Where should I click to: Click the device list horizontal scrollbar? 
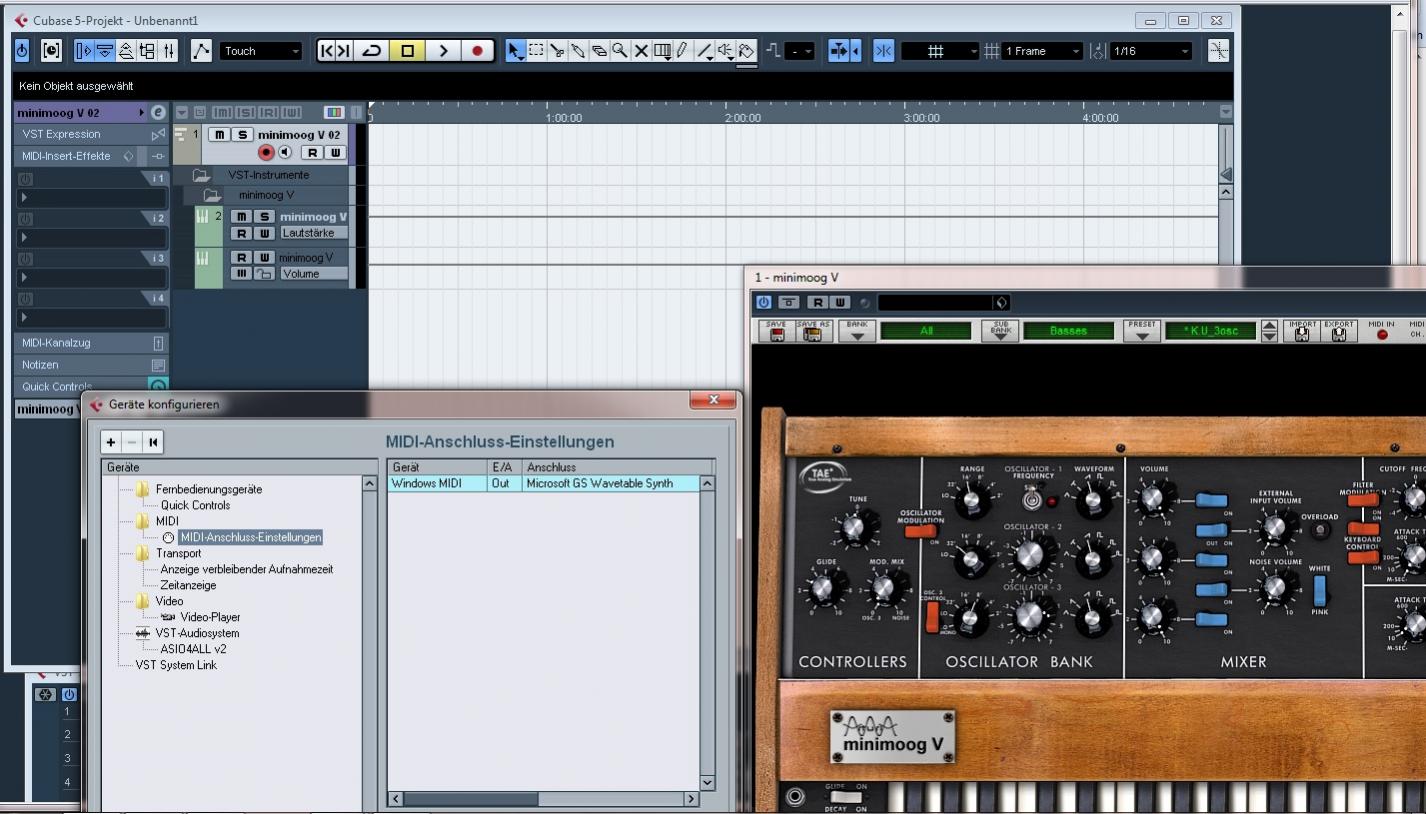point(544,799)
